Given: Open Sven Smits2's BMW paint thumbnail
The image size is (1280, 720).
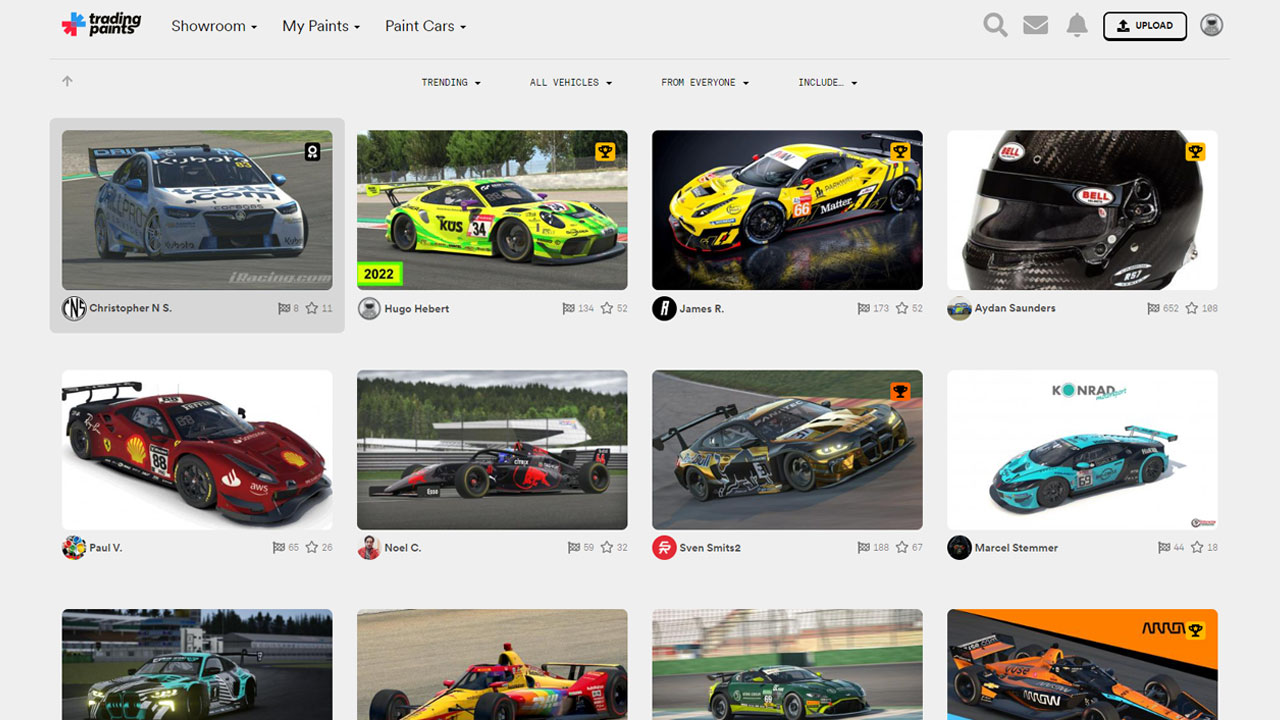Looking at the screenshot, I should pos(787,449).
